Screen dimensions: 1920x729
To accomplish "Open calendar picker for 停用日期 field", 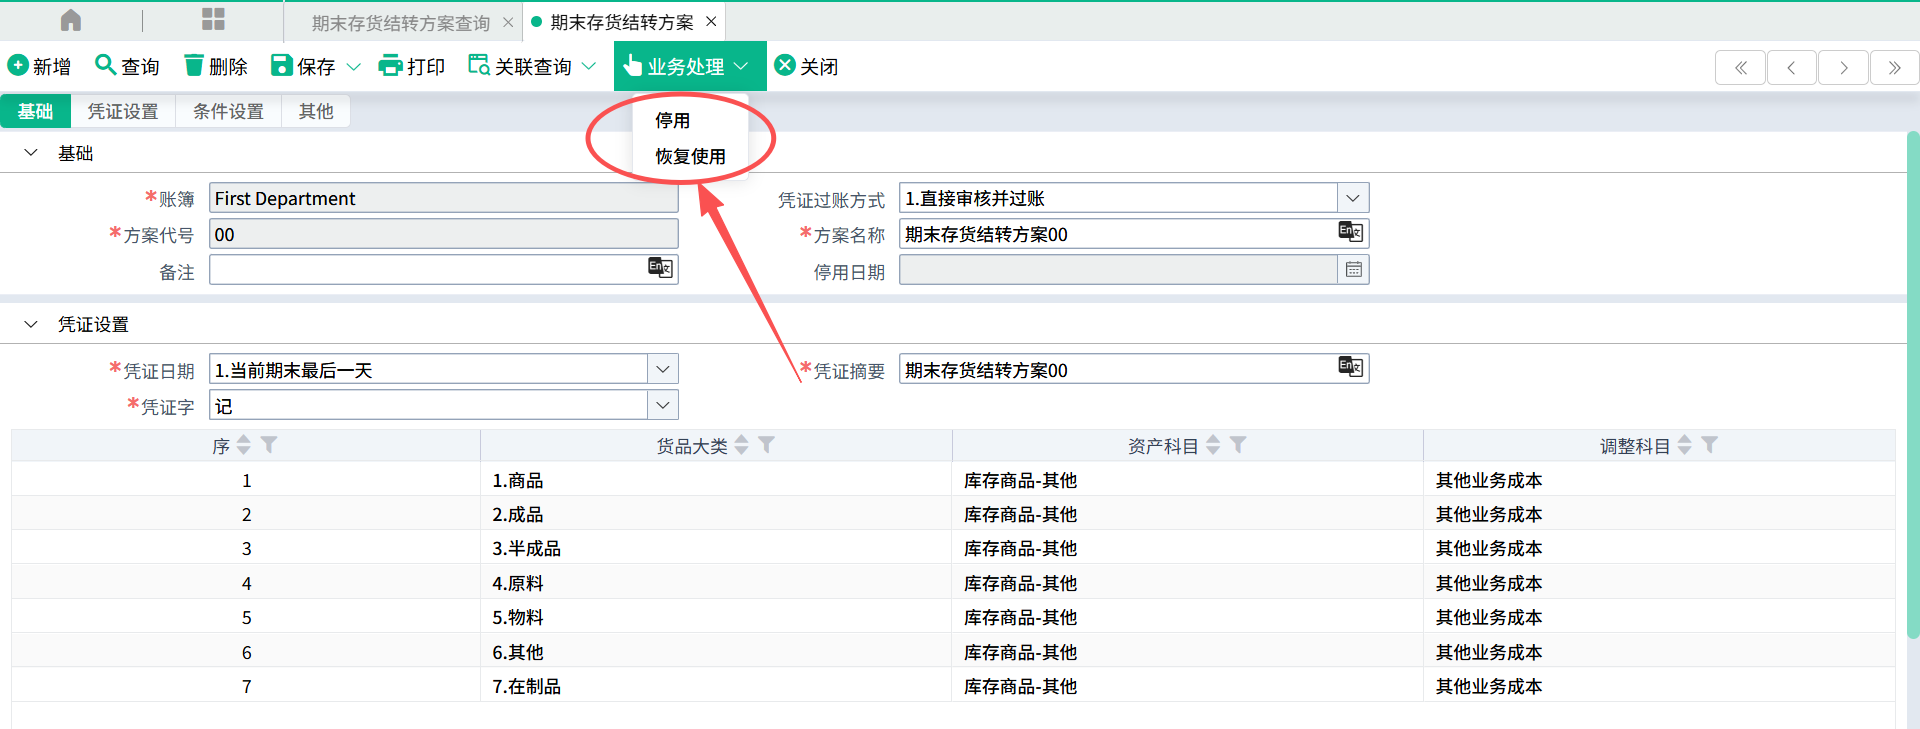I will [x=1353, y=270].
